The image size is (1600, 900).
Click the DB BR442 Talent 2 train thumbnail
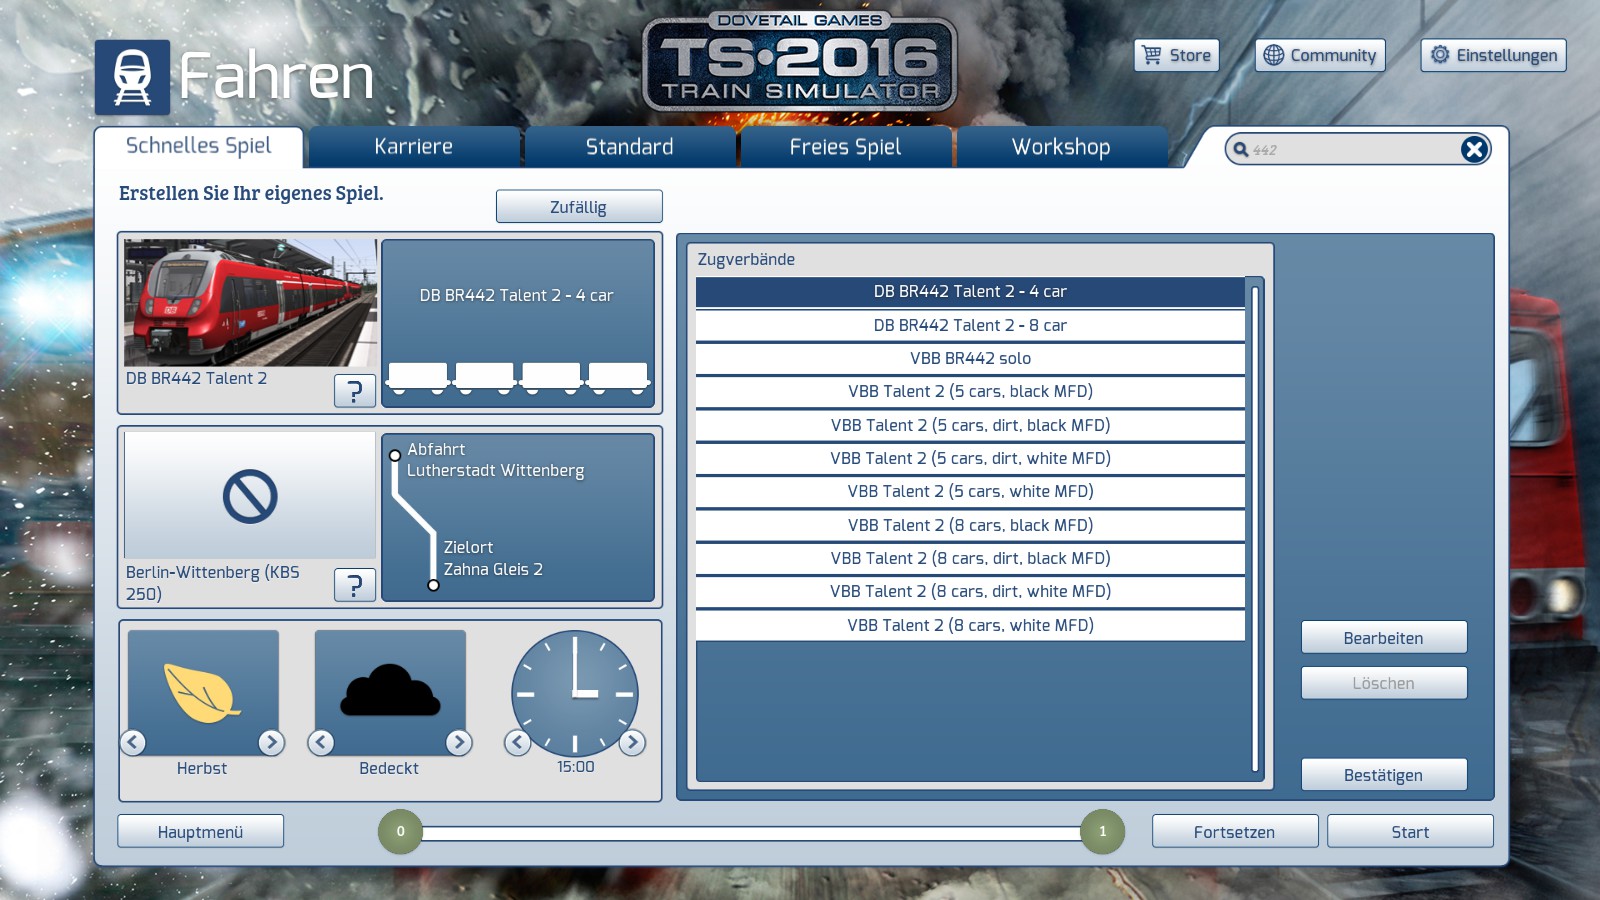pyautogui.click(x=250, y=303)
